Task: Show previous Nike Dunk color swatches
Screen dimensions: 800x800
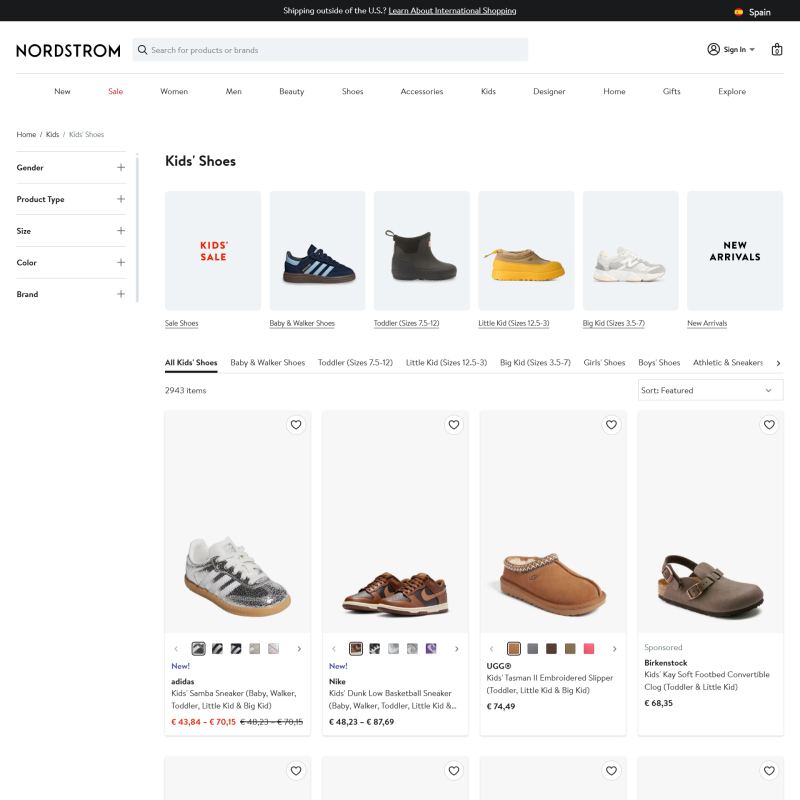Action: 334,649
